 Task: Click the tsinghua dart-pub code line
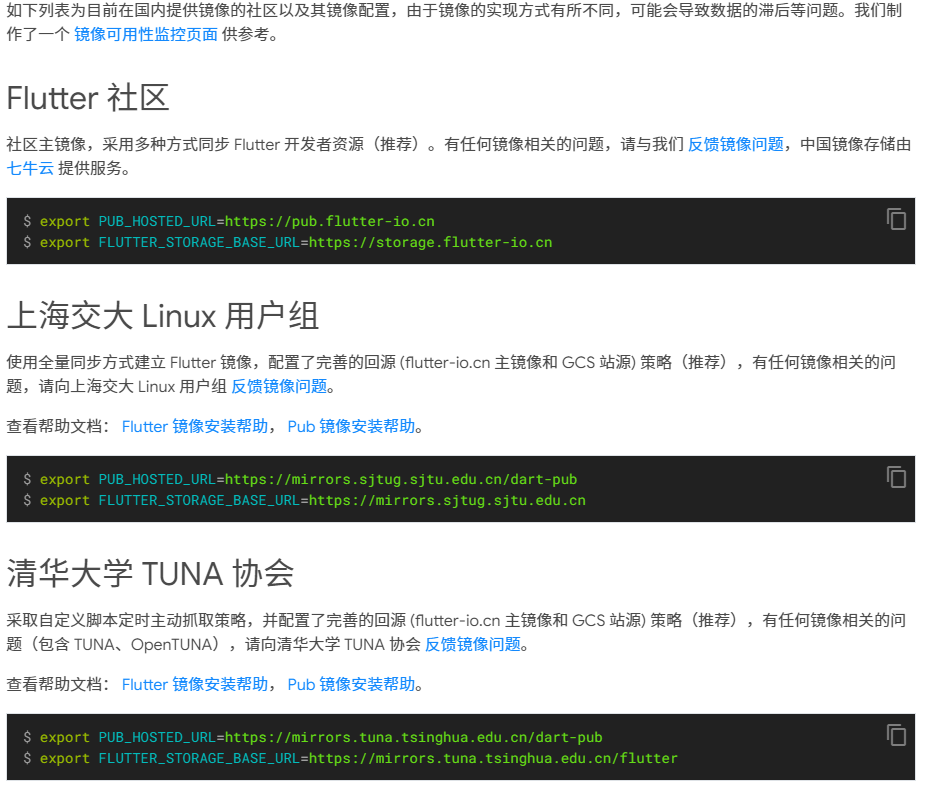coord(313,737)
